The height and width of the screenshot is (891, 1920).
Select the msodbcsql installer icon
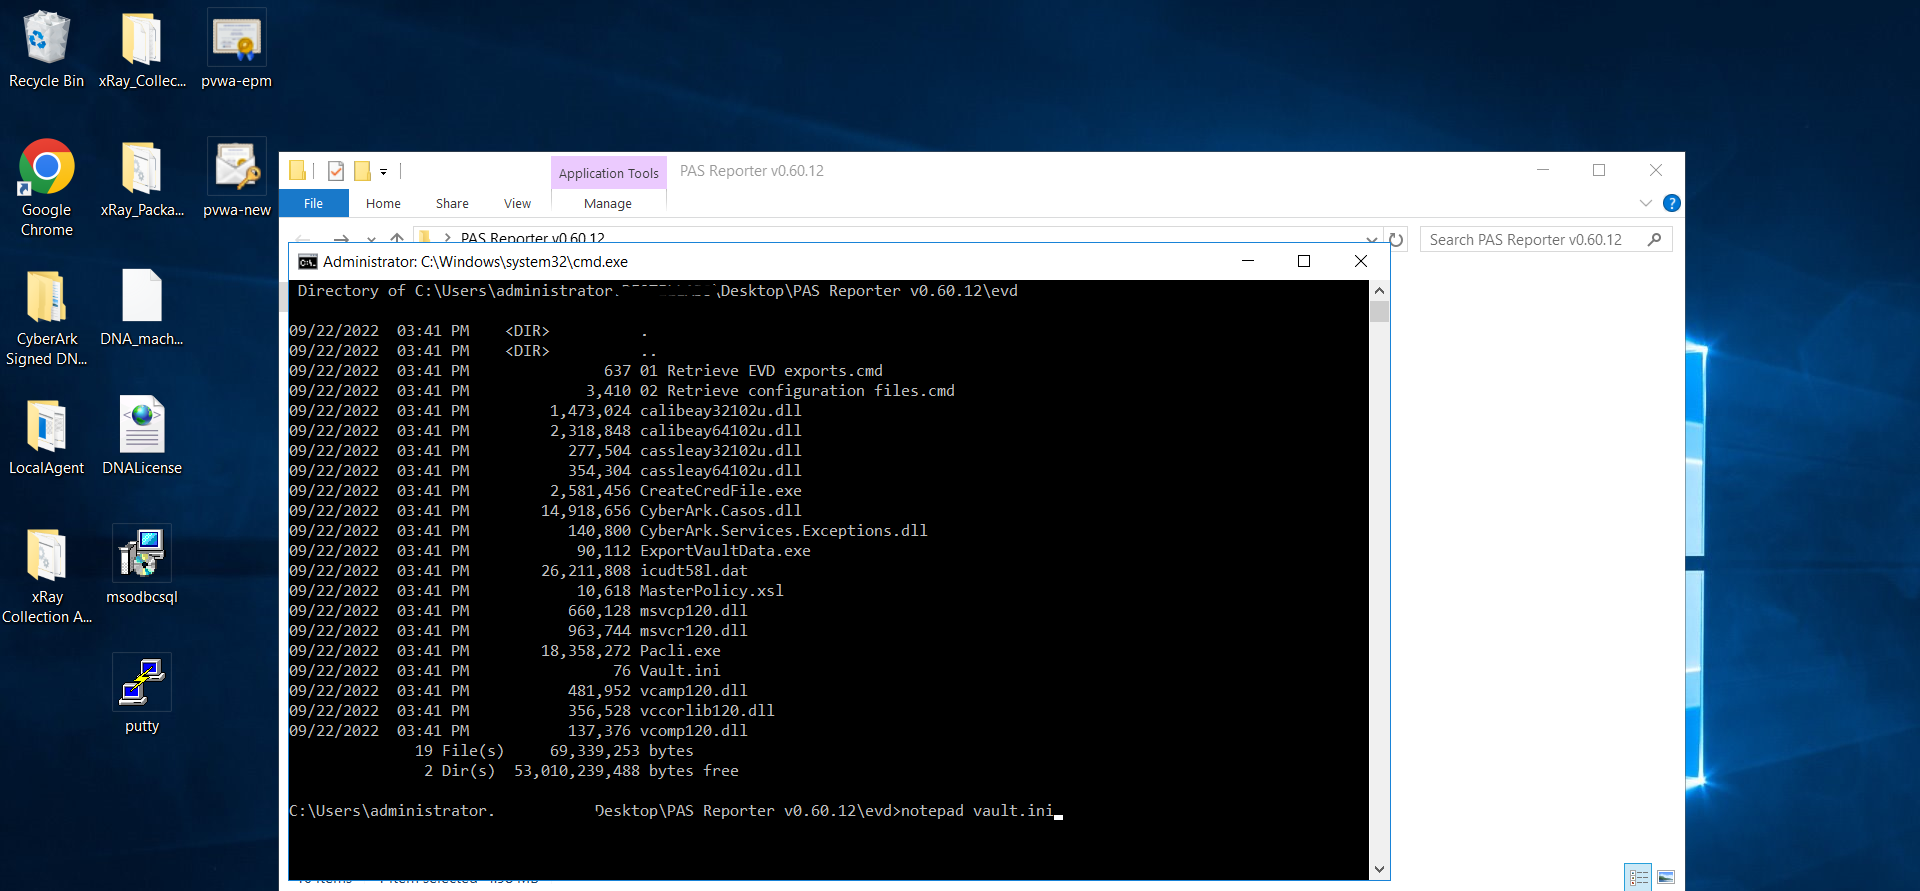(x=142, y=566)
